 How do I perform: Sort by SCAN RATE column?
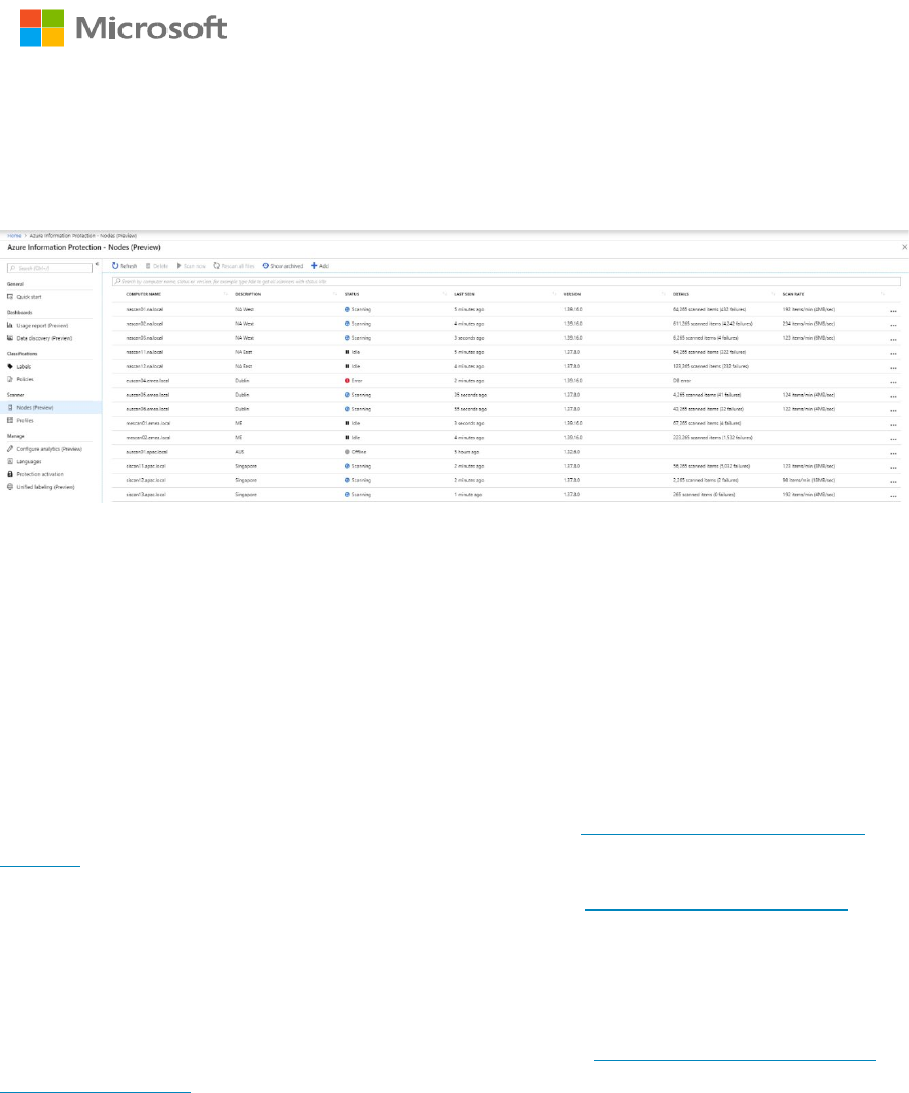793,294
